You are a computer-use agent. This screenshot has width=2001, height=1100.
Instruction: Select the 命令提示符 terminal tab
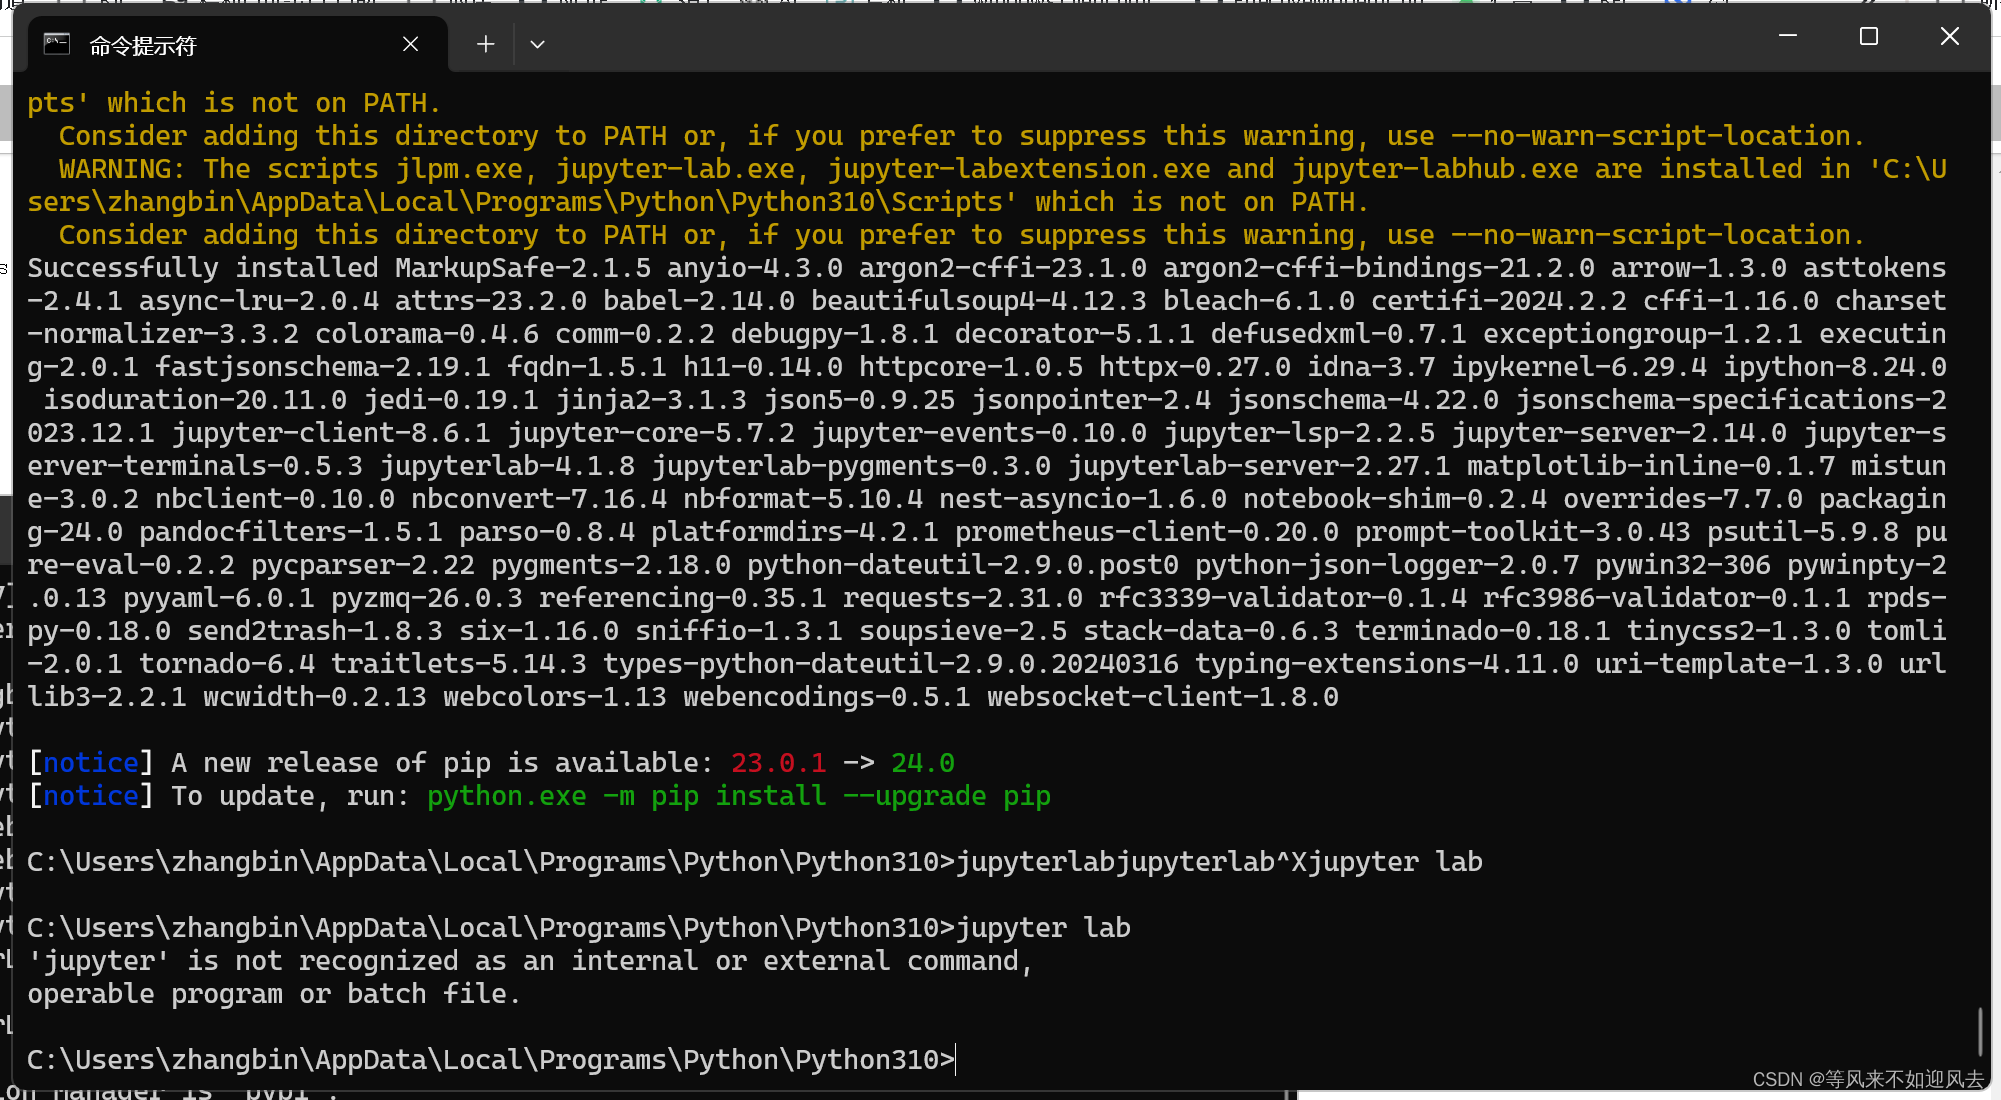(x=238, y=45)
